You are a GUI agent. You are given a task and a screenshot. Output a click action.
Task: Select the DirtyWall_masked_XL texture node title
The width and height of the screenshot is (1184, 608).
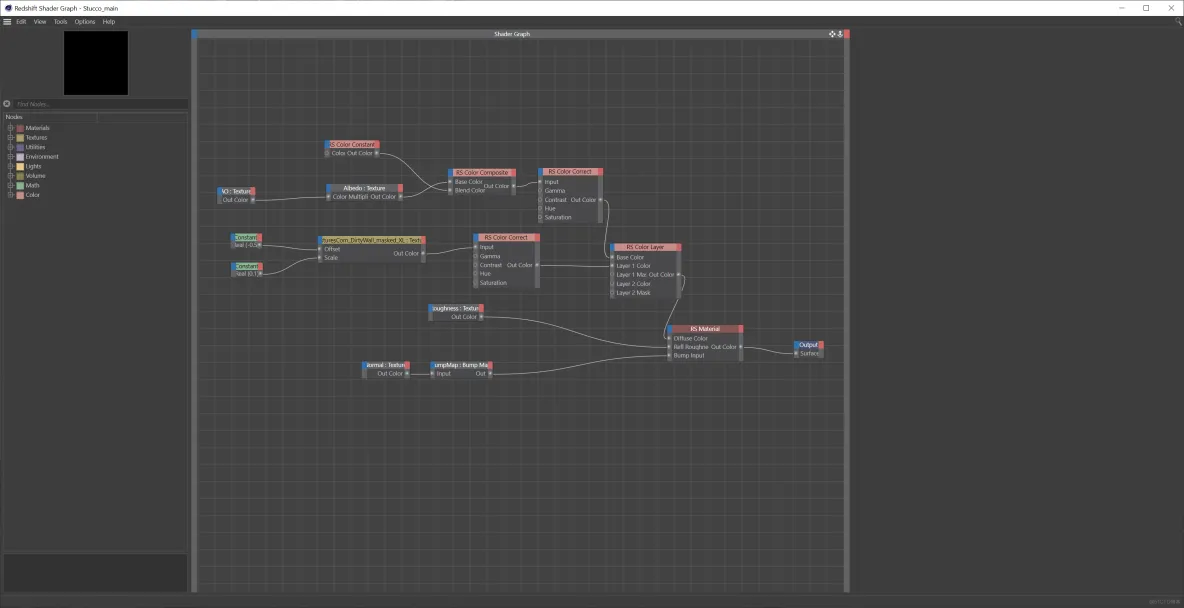(x=372, y=240)
